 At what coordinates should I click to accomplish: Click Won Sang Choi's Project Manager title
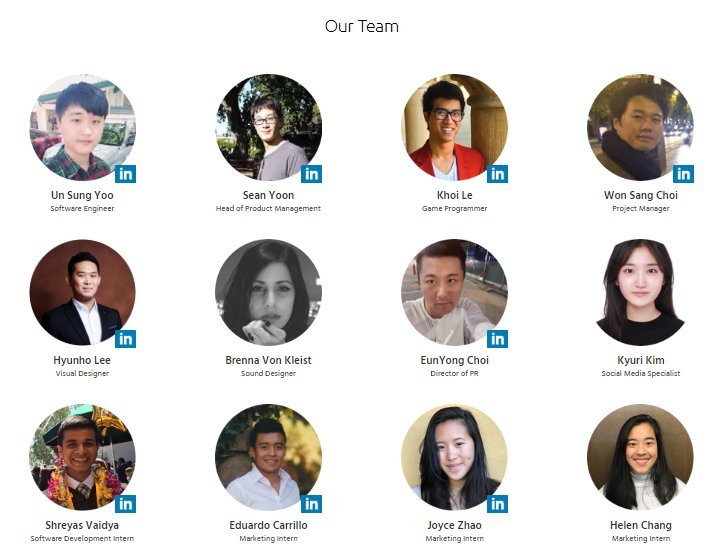pos(641,208)
